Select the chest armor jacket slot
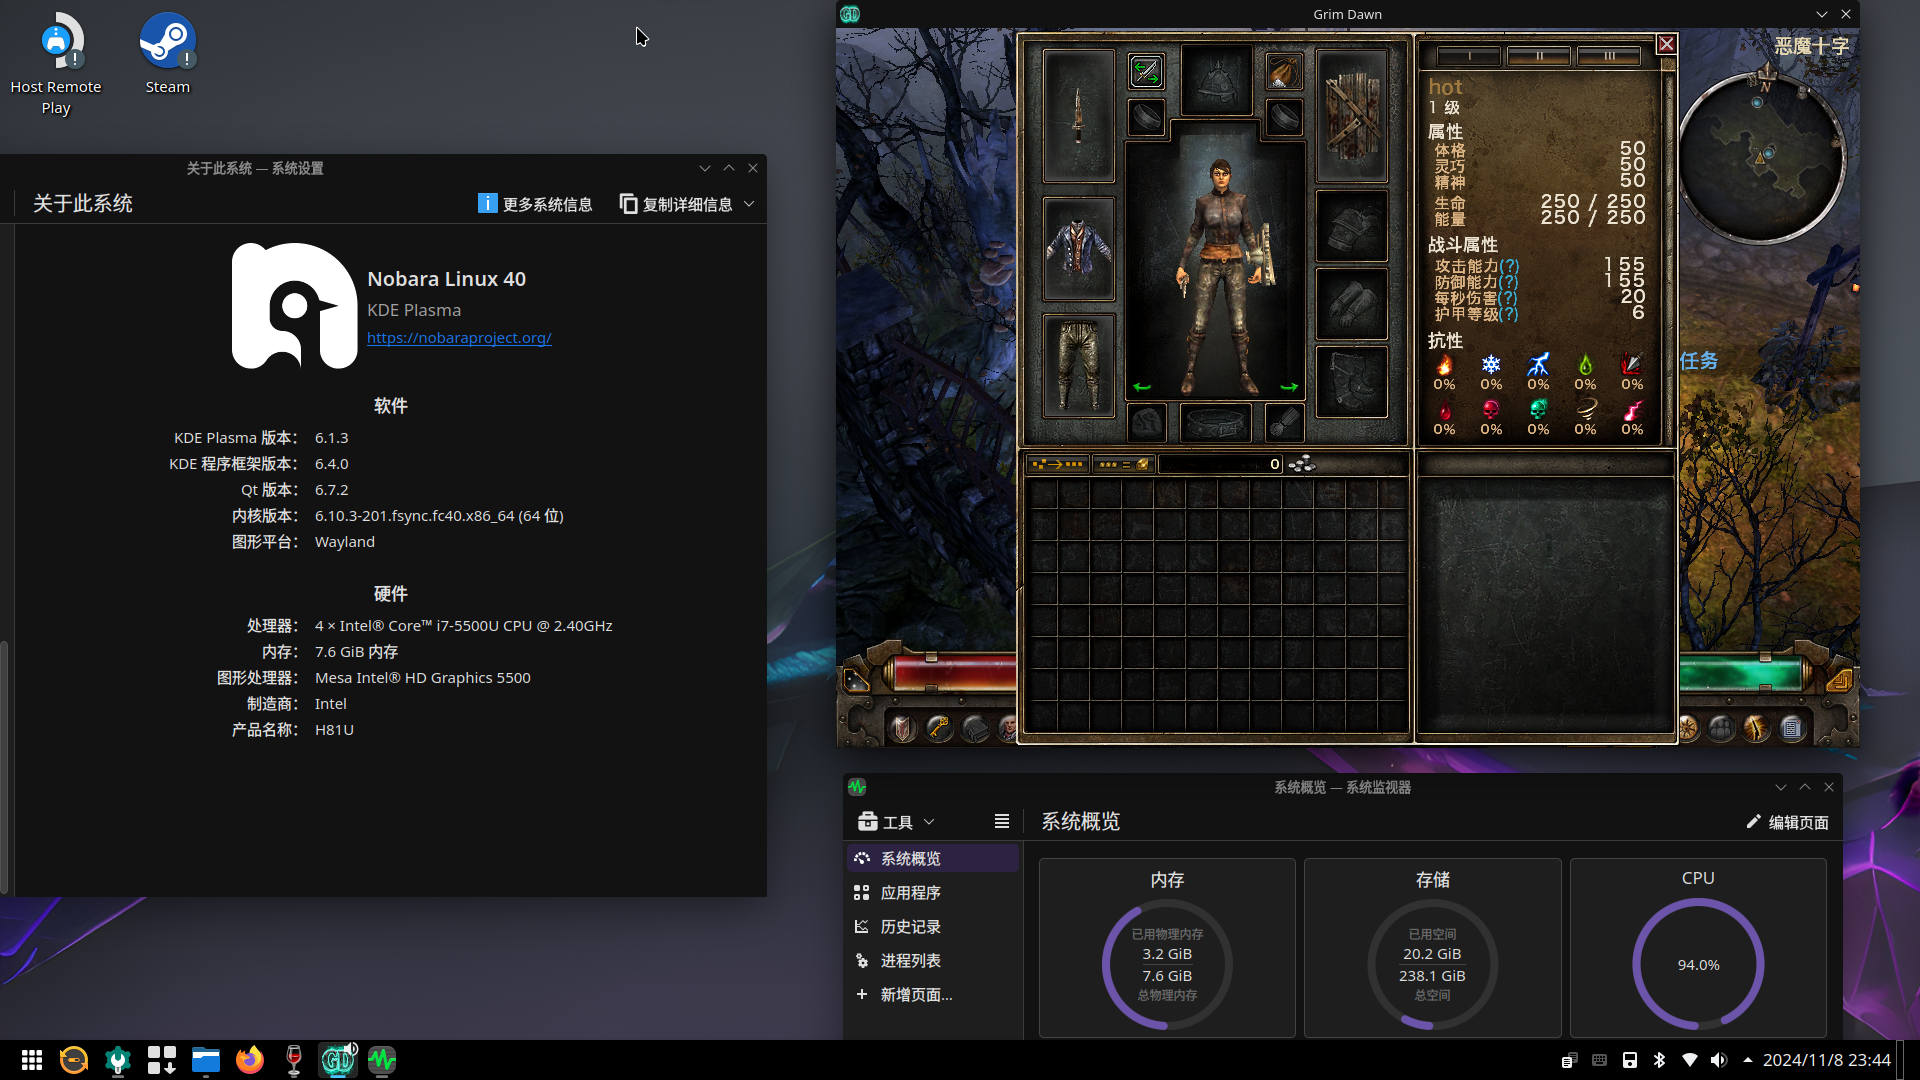This screenshot has width=1920, height=1080. (x=1078, y=248)
